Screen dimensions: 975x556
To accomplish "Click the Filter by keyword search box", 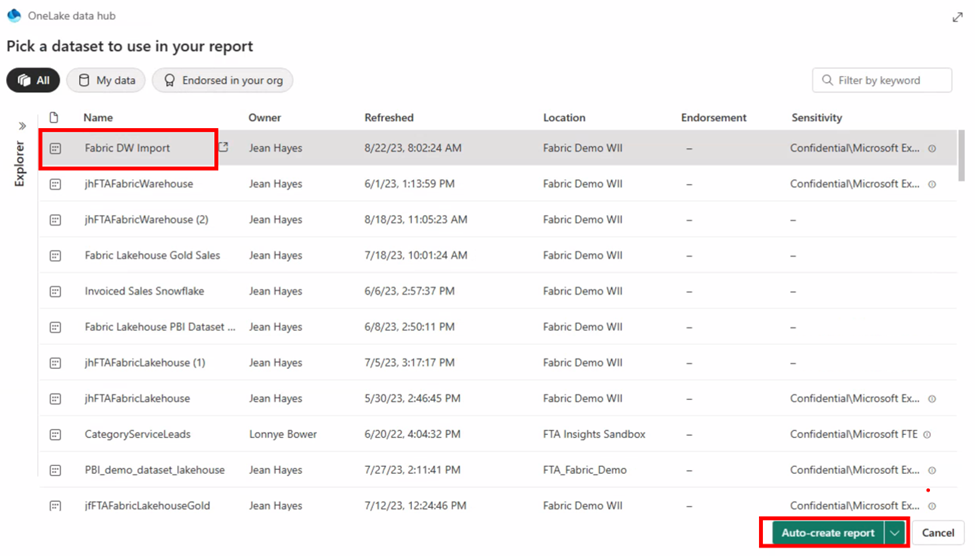I will pyautogui.click(x=882, y=80).
